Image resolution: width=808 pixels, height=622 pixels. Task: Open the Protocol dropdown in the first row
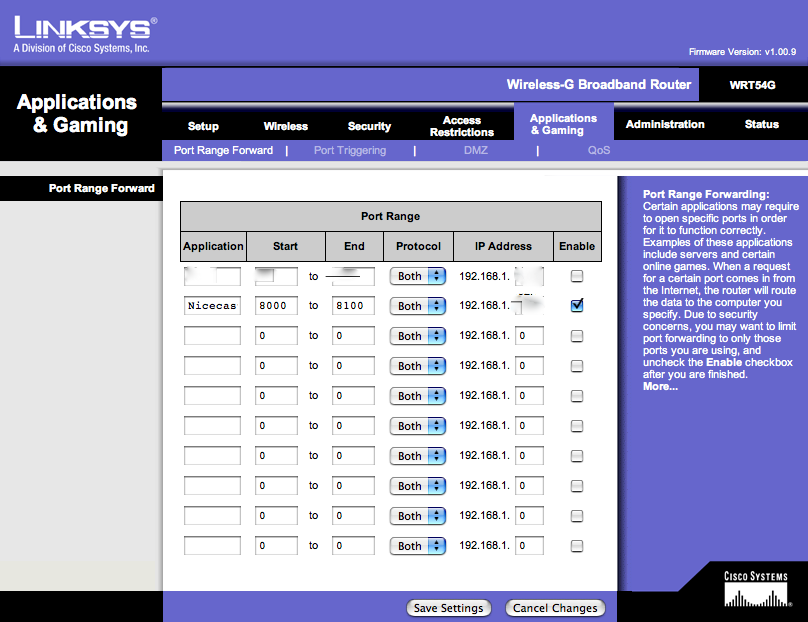click(x=417, y=276)
